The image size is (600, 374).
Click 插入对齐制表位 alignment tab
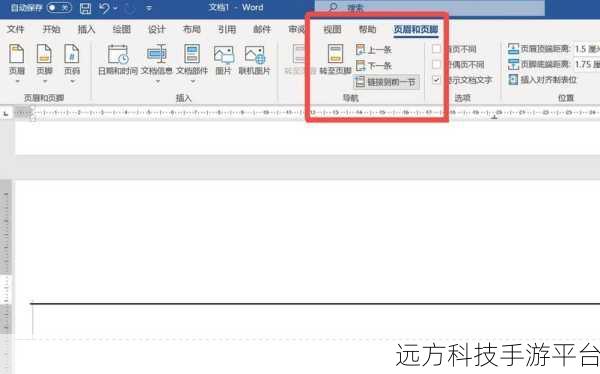[x=543, y=80]
